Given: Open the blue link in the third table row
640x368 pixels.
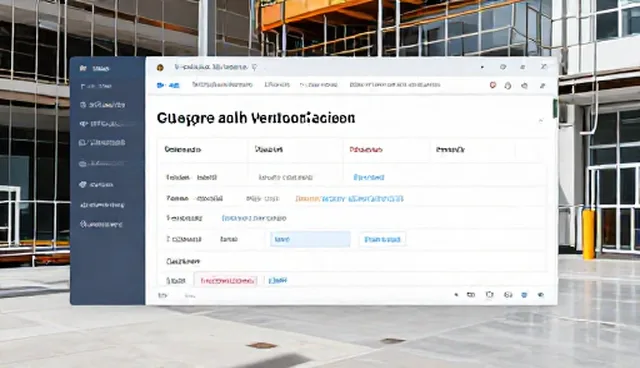Looking at the screenshot, I should point(254,218).
